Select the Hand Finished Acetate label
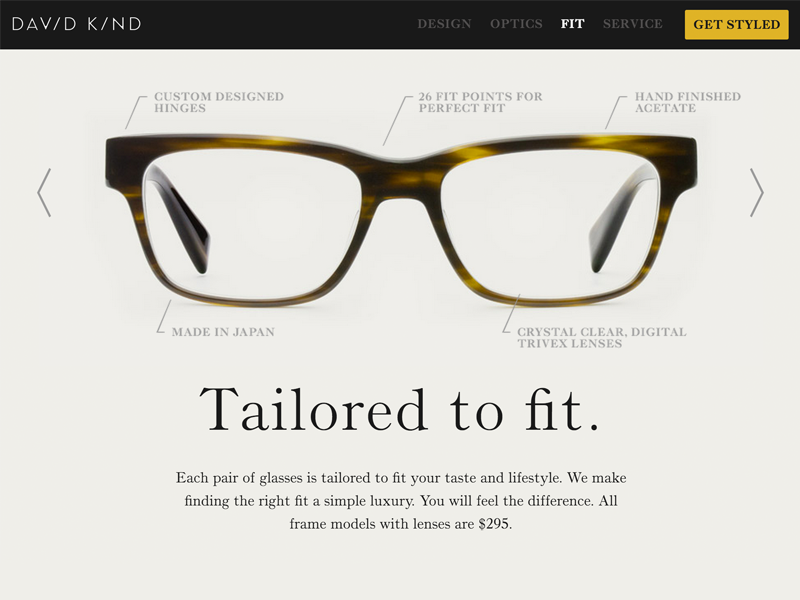800x600 pixels. (x=687, y=102)
